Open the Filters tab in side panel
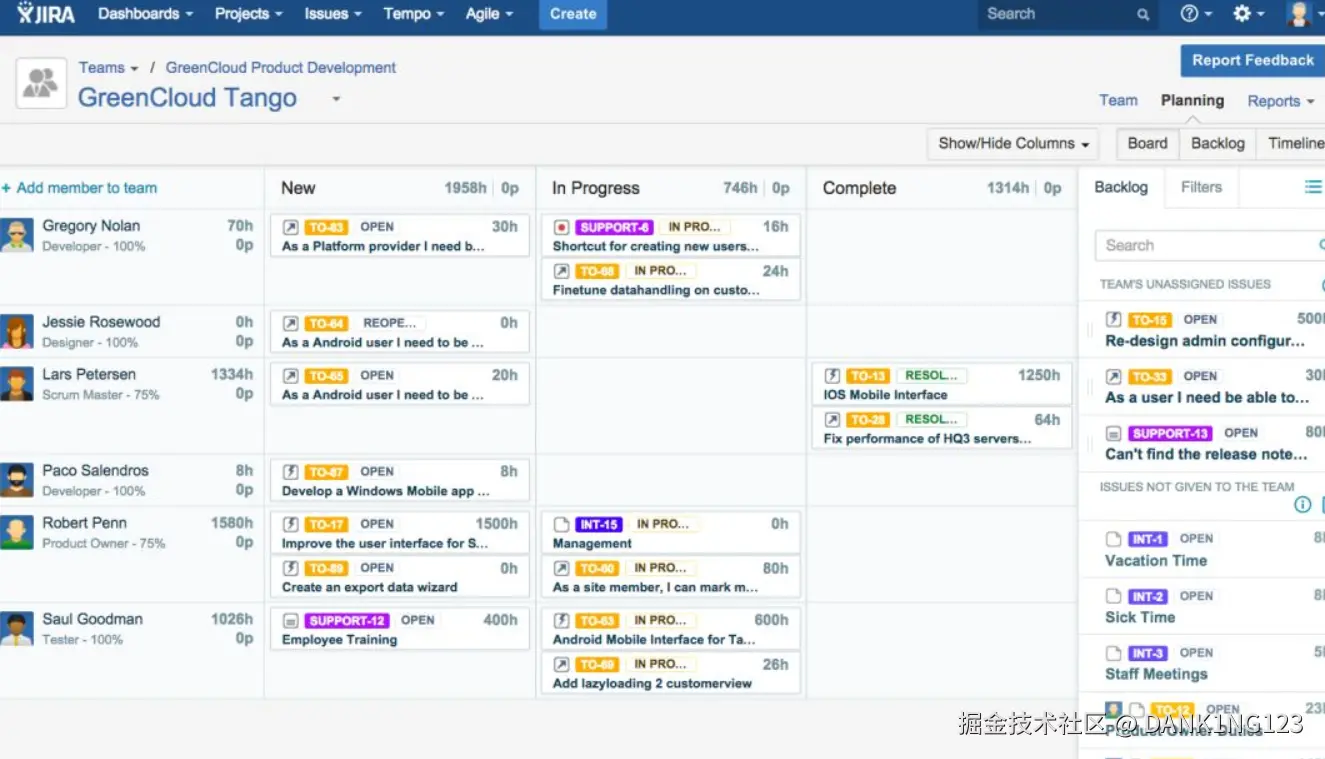The image size is (1325, 759). tap(1201, 187)
